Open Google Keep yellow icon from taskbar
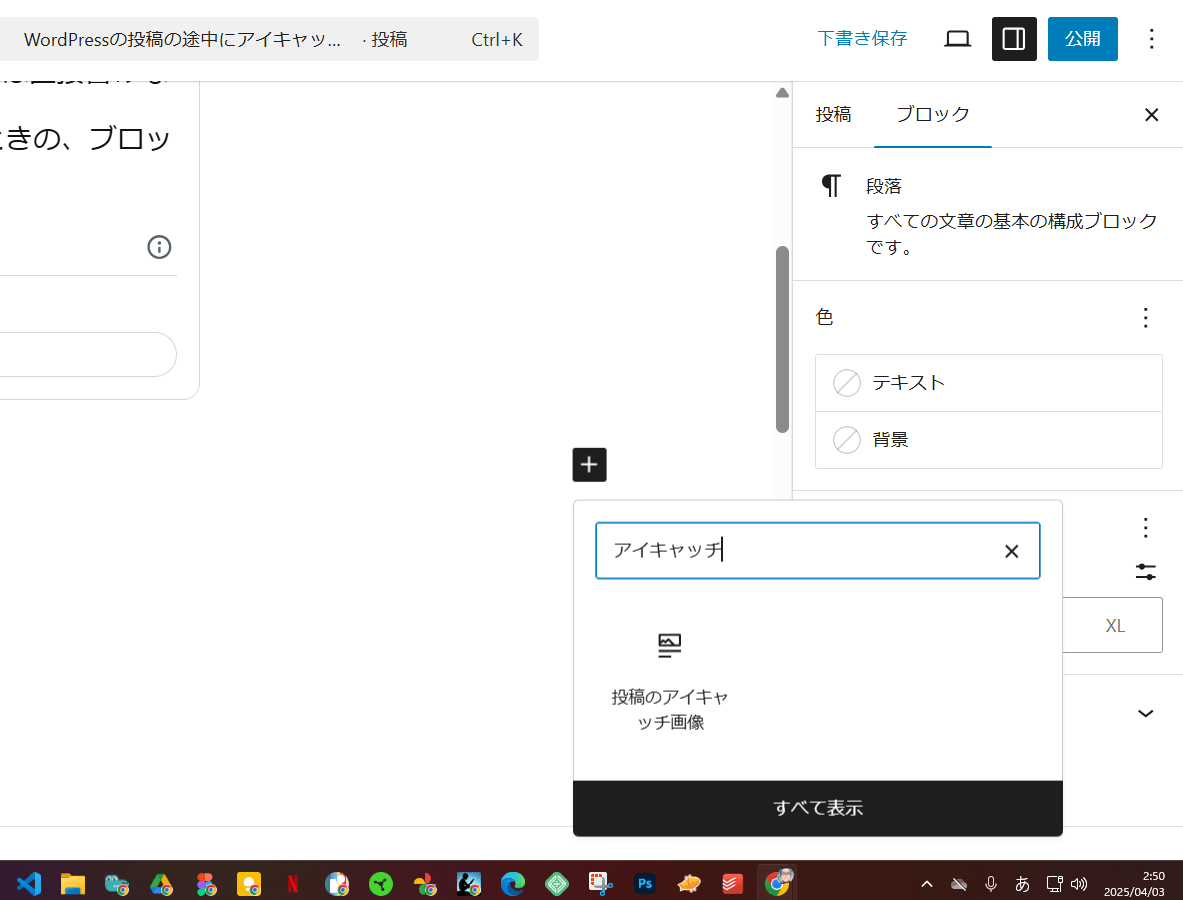 [249, 883]
